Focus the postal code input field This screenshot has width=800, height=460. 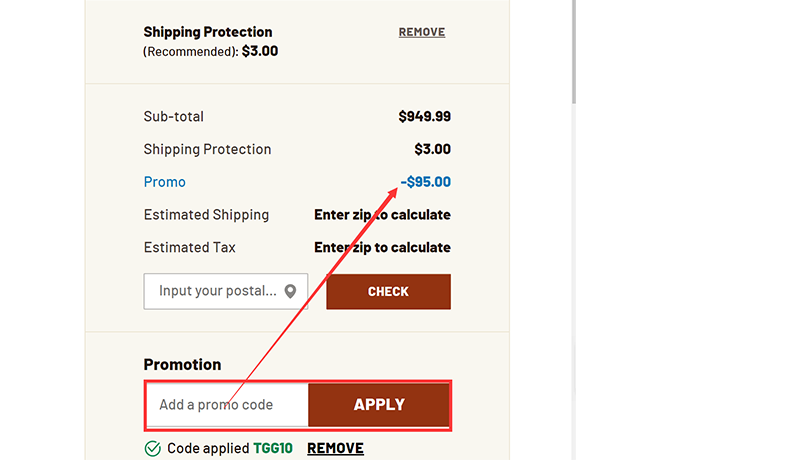pyautogui.click(x=216, y=292)
